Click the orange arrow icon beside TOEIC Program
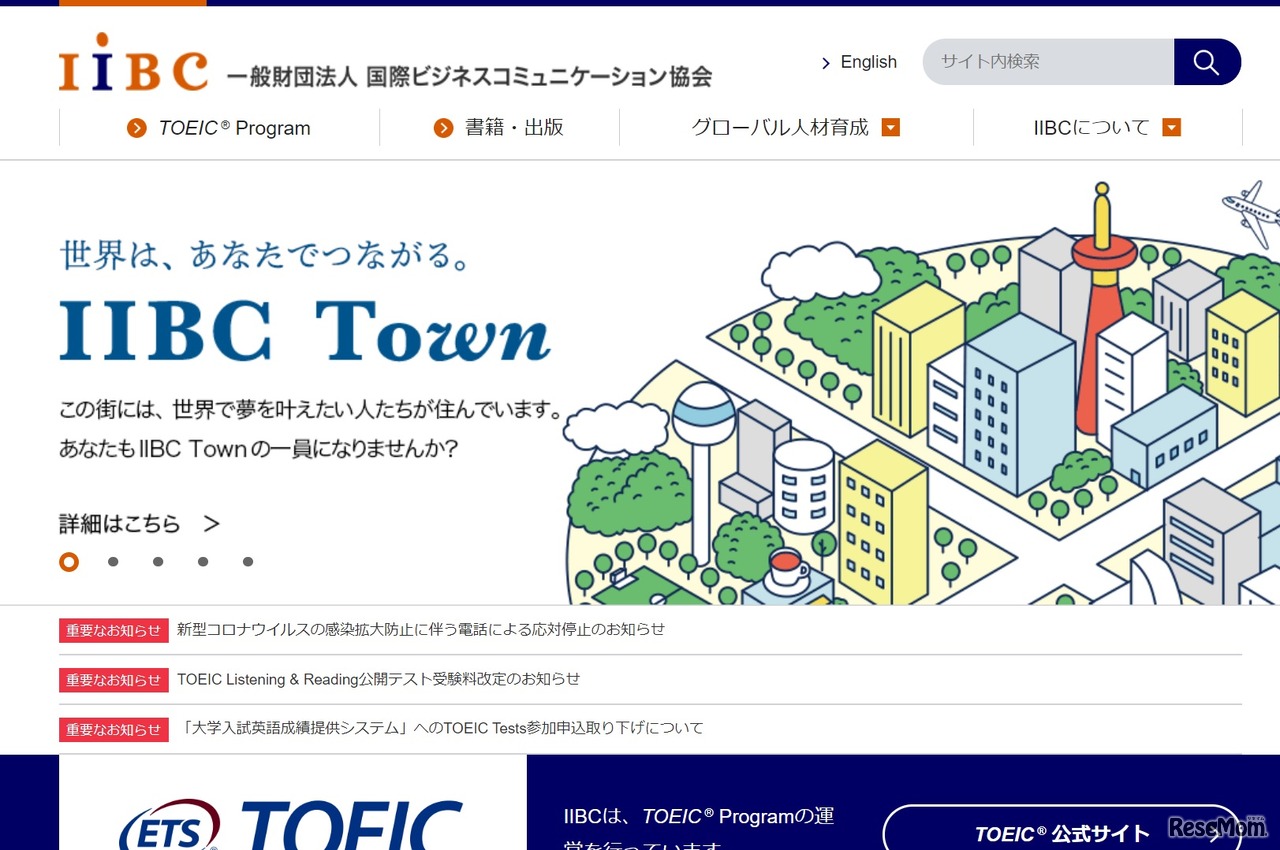 (137, 128)
